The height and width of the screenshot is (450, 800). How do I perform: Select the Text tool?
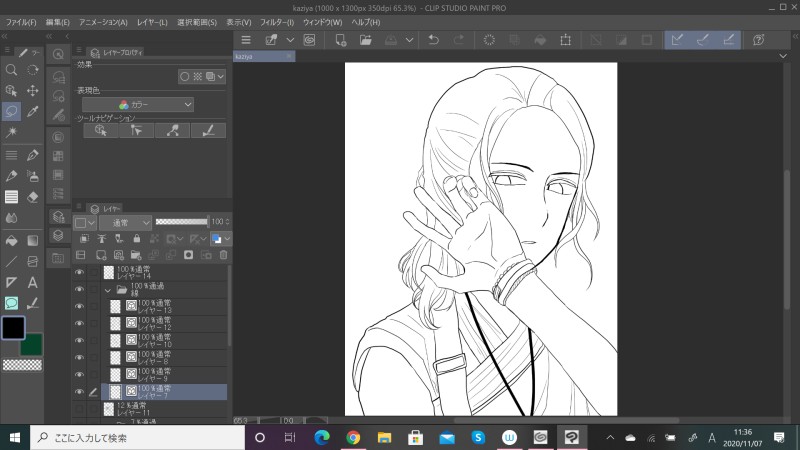pyautogui.click(x=33, y=283)
